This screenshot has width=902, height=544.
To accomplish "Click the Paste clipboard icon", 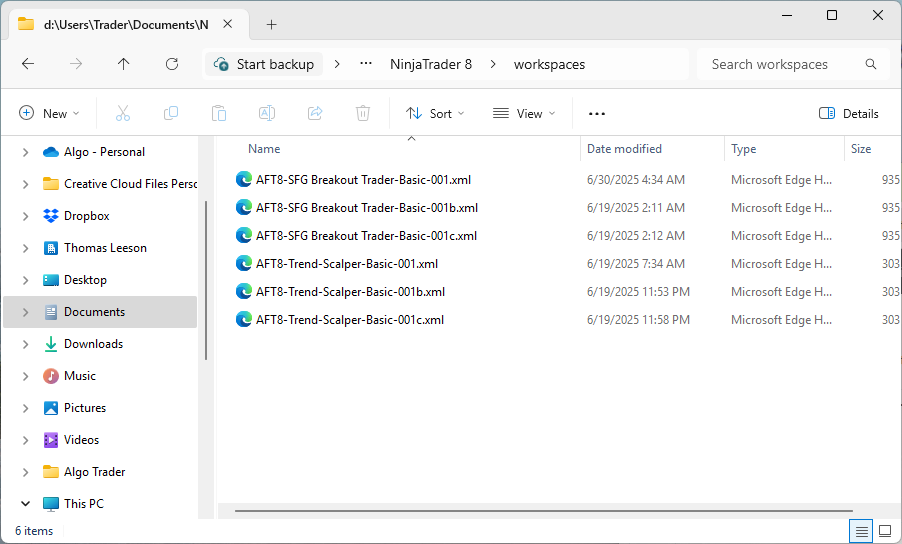I will pyautogui.click(x=219, y=113).
